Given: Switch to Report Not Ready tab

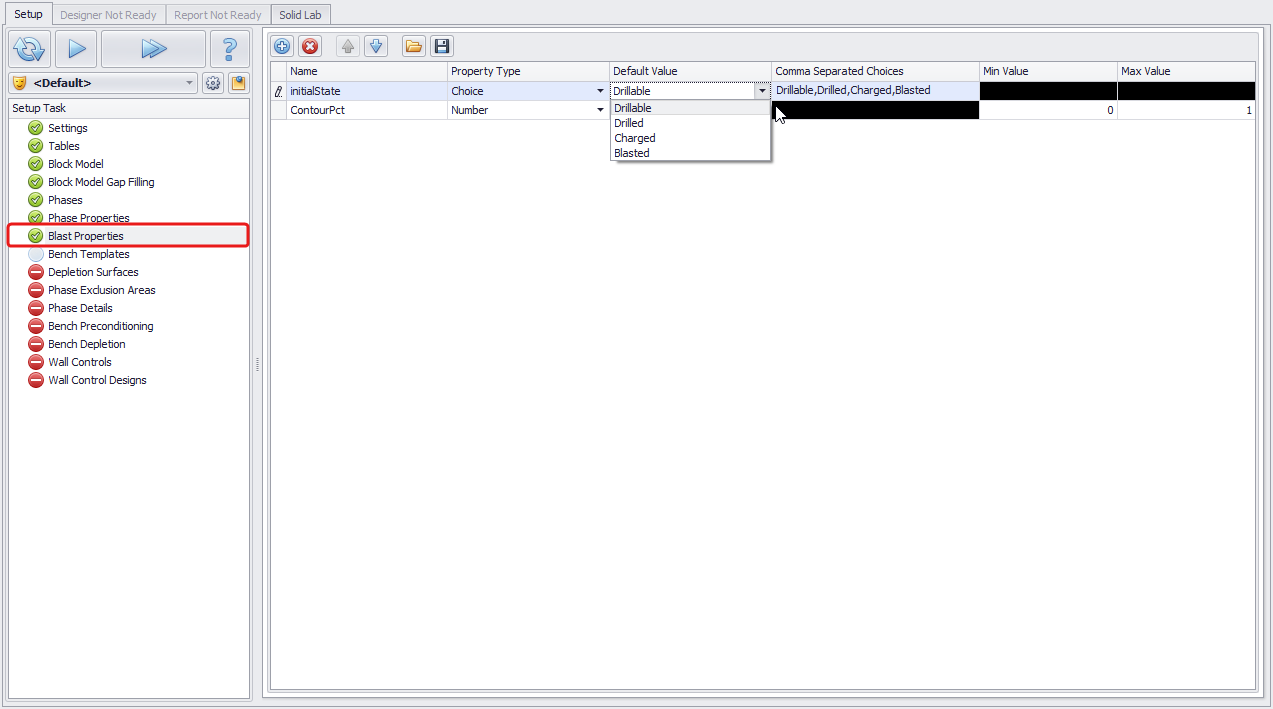Looking at the screenshot, I should coord(217,15).
